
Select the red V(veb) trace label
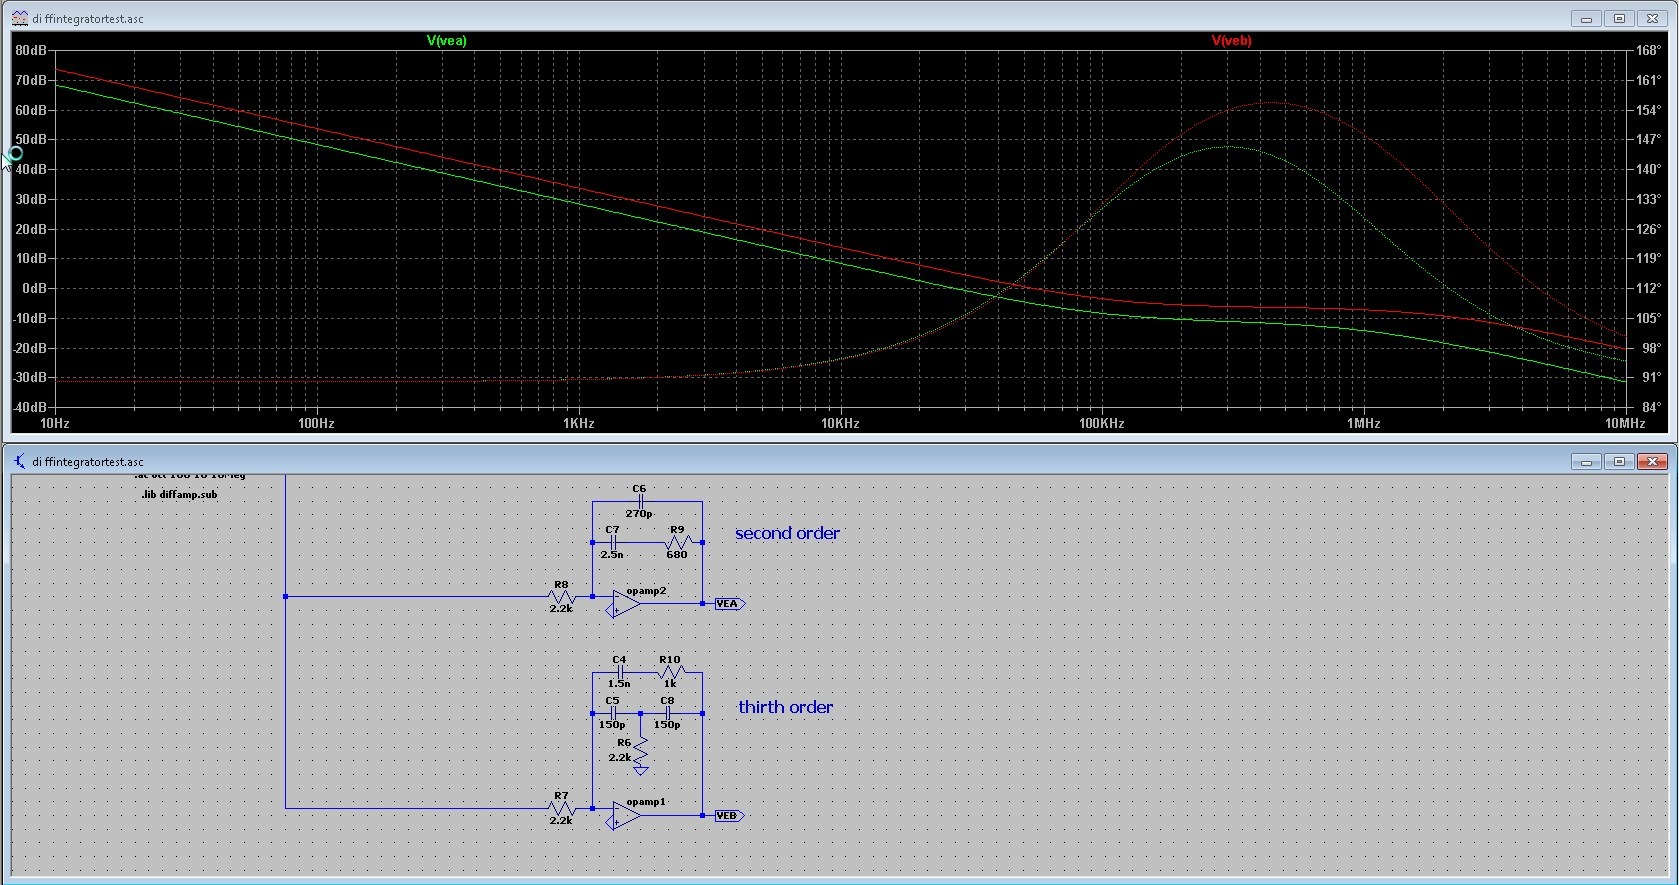[x=1231, y=40]
